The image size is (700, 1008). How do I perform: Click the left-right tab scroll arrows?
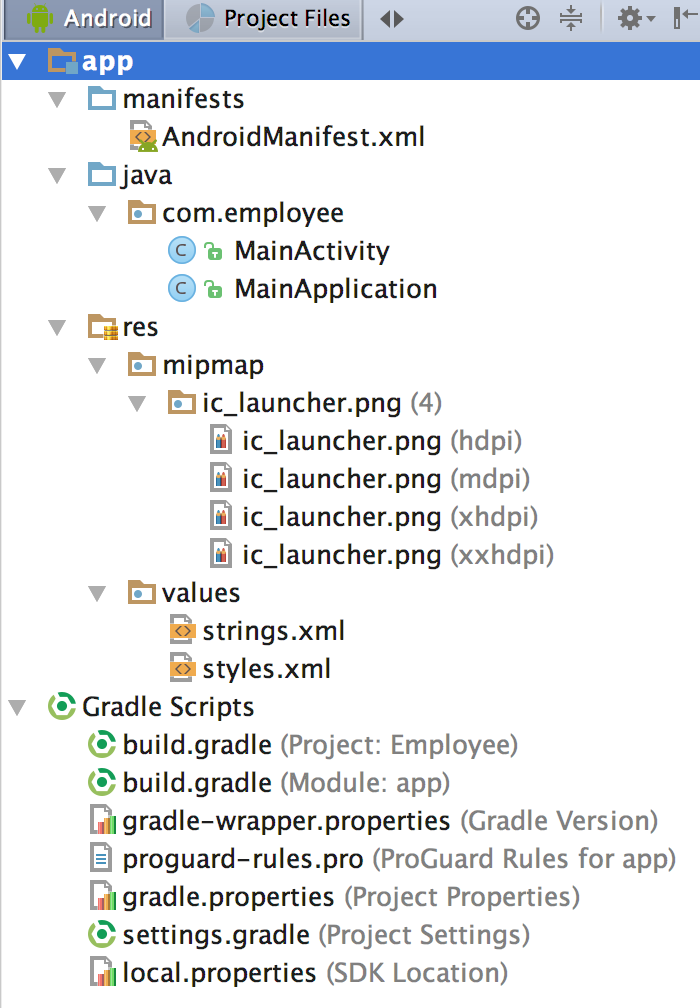[392, 18]
